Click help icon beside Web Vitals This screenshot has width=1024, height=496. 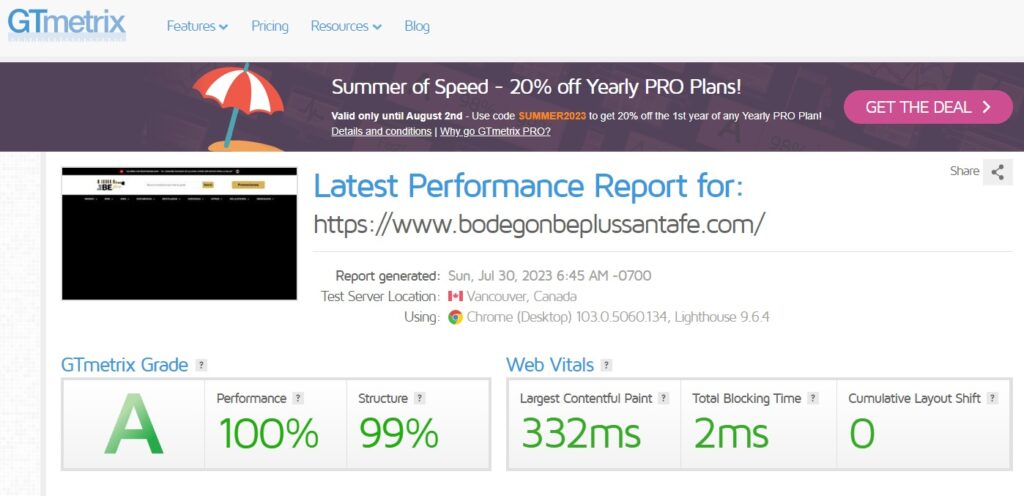(x=607, y=365)
